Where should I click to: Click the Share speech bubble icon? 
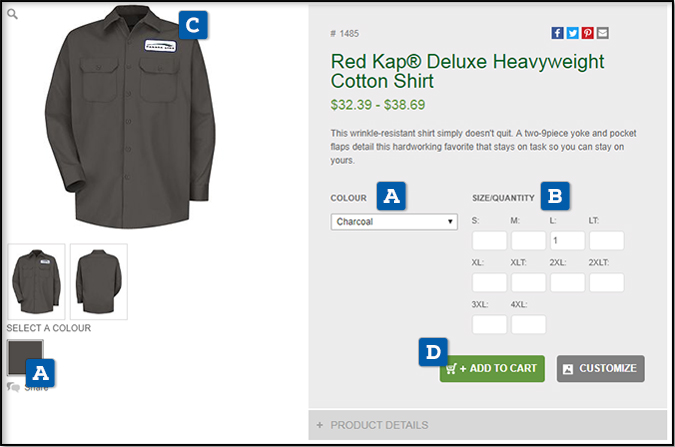pyautogui.click(x=13, y=387)
